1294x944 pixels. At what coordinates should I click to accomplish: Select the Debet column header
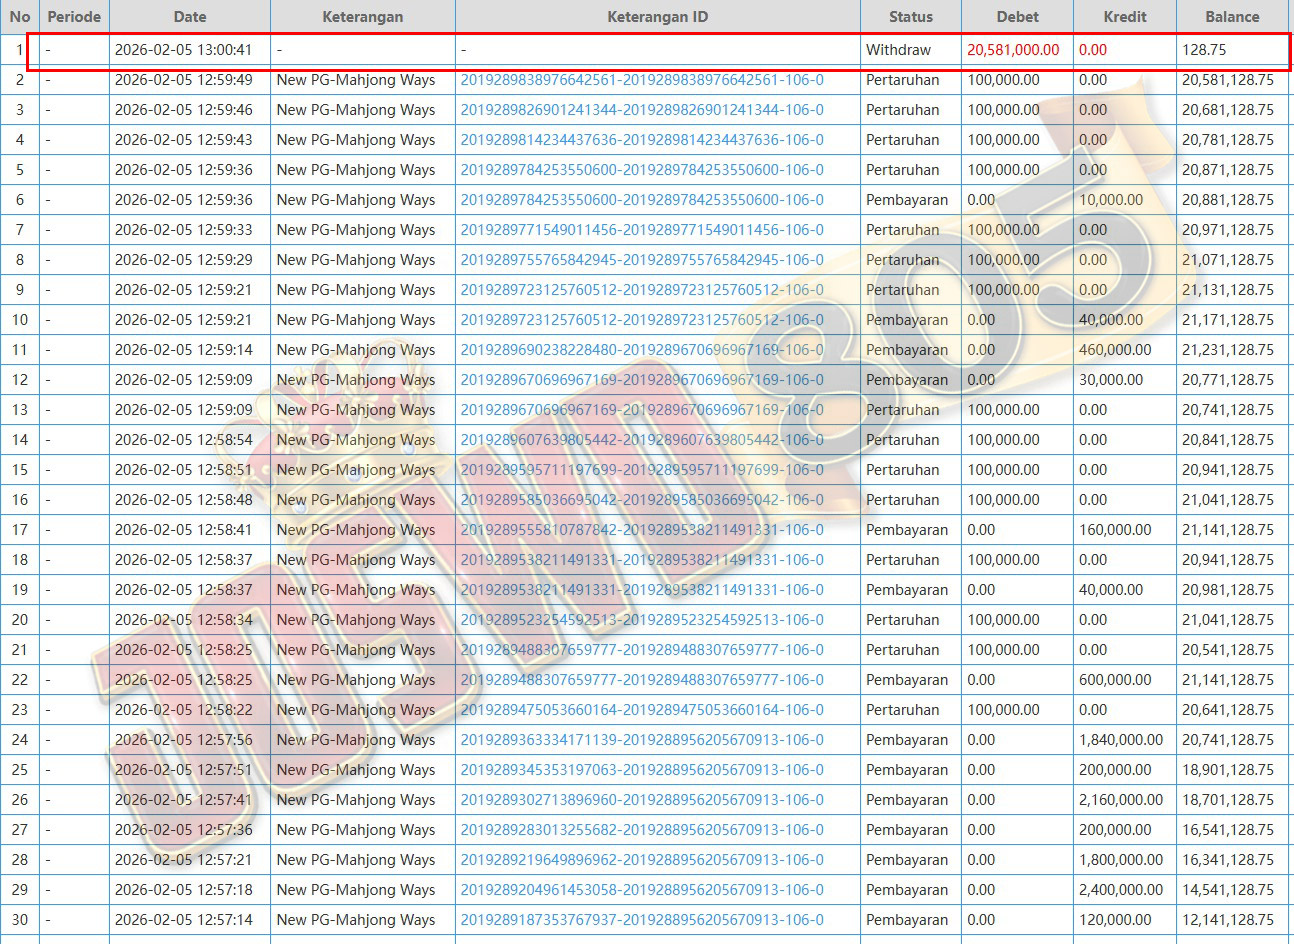(1017, 17)
